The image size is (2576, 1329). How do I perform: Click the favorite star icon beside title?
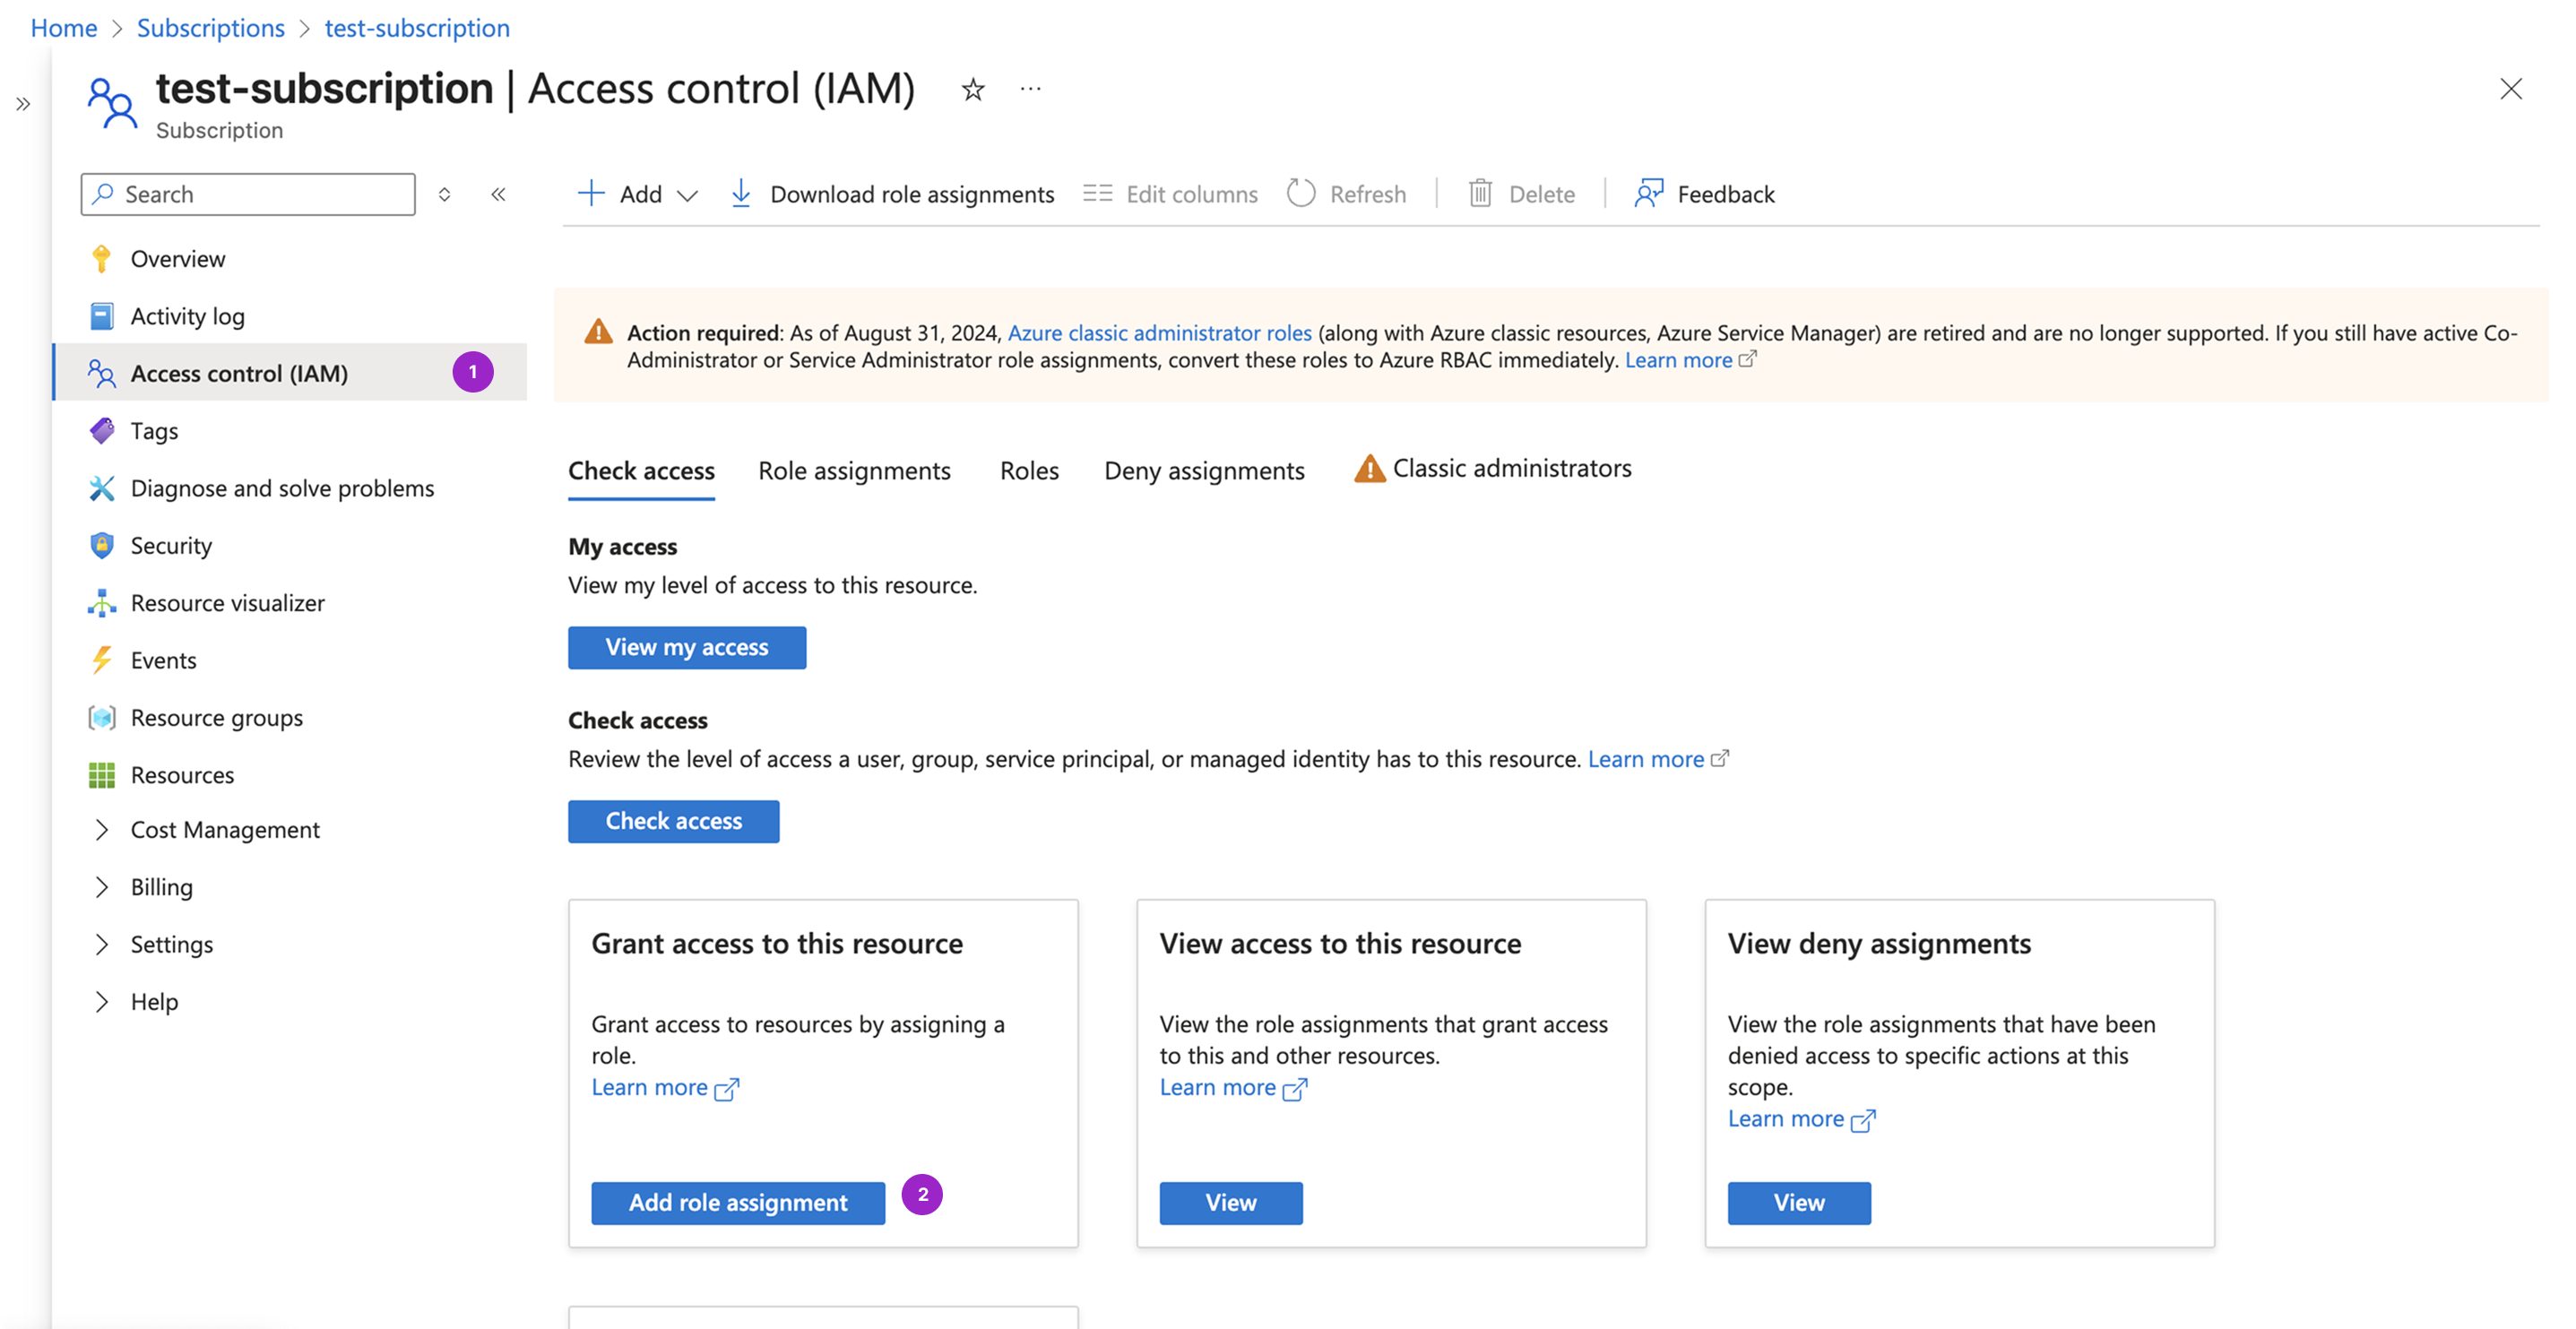click(972, 90)
